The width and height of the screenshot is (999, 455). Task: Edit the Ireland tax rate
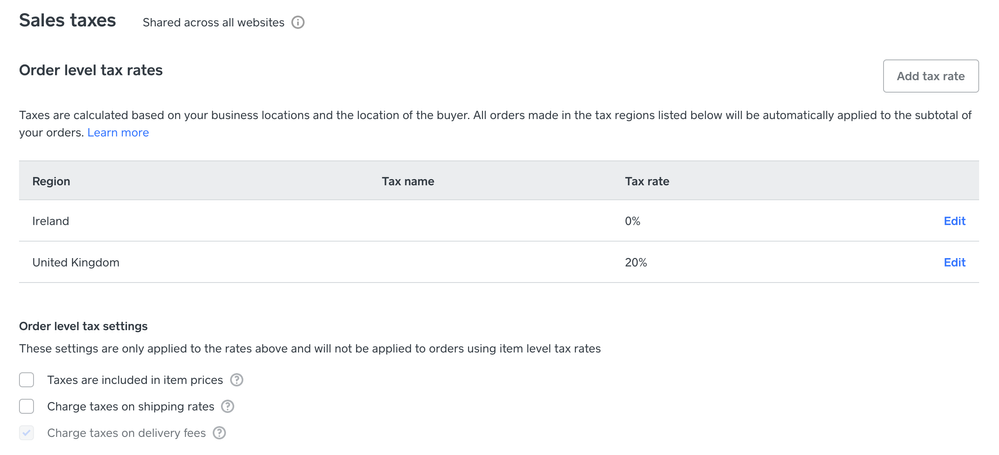click(954, 221)
